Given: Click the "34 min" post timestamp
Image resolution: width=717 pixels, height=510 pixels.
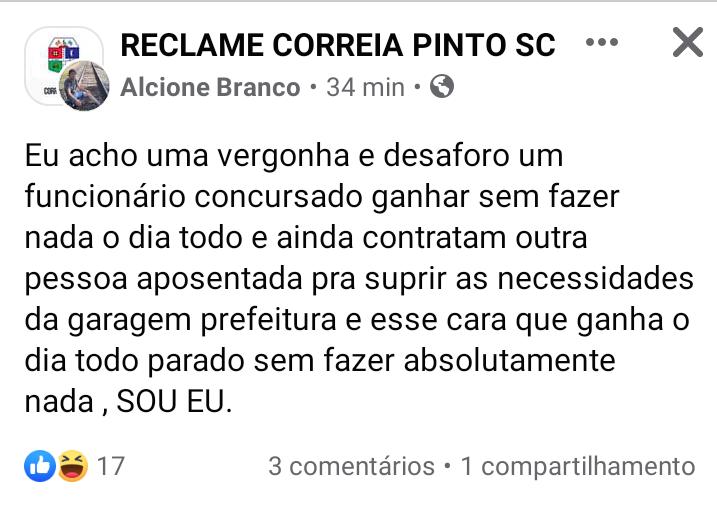Looking at the screenshot, I should click(365, 88).
